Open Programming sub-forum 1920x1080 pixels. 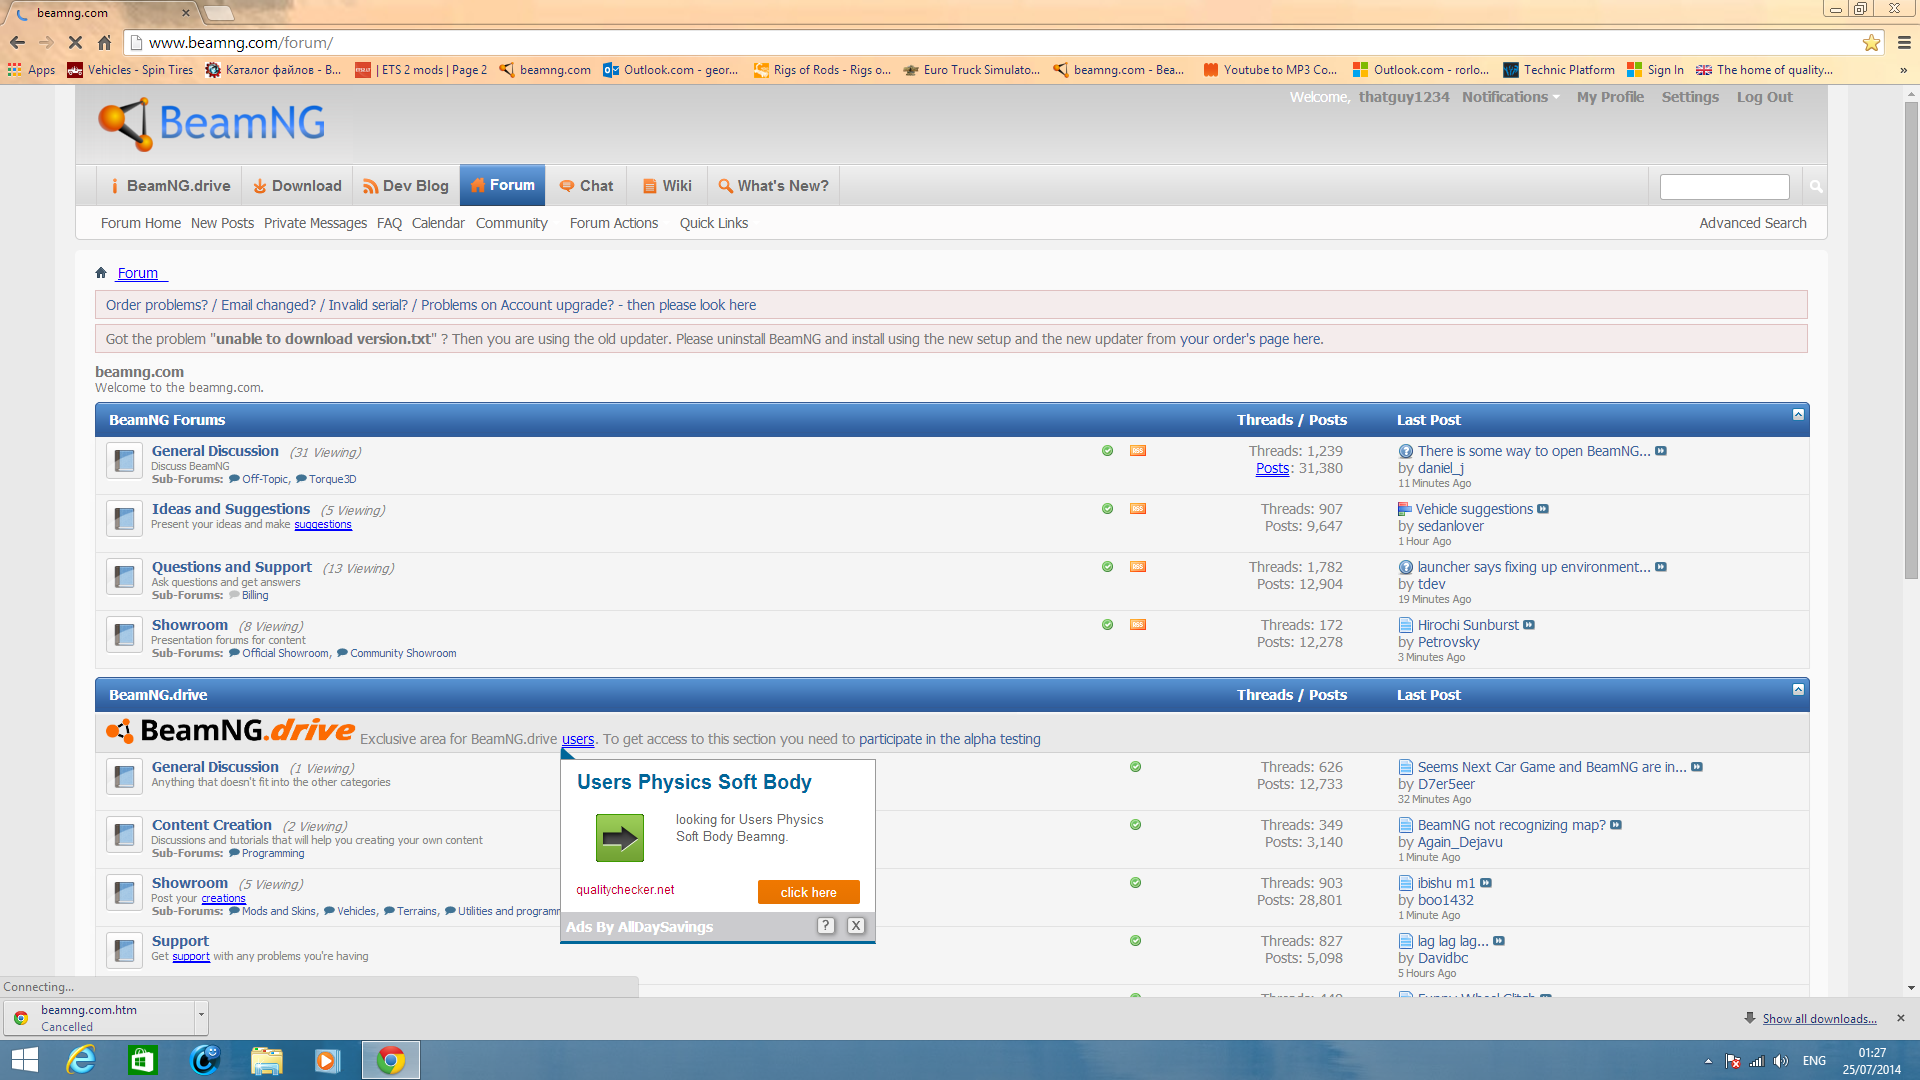pyautogui.click(x=273, y=853)
